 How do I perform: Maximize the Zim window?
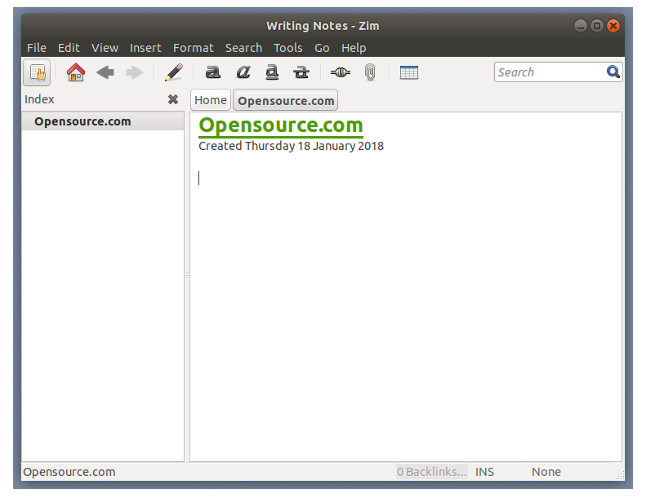(597, 26)
